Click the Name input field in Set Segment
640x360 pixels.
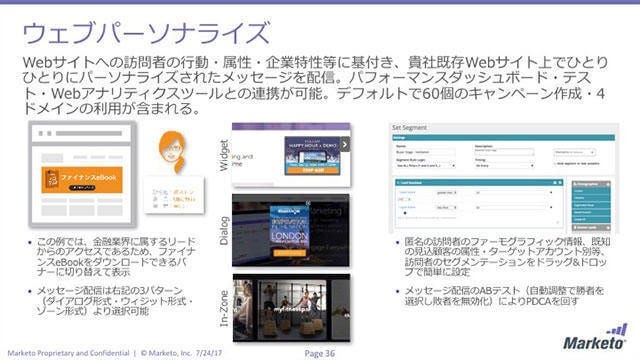pyautogui.click(x=425, y=152)
